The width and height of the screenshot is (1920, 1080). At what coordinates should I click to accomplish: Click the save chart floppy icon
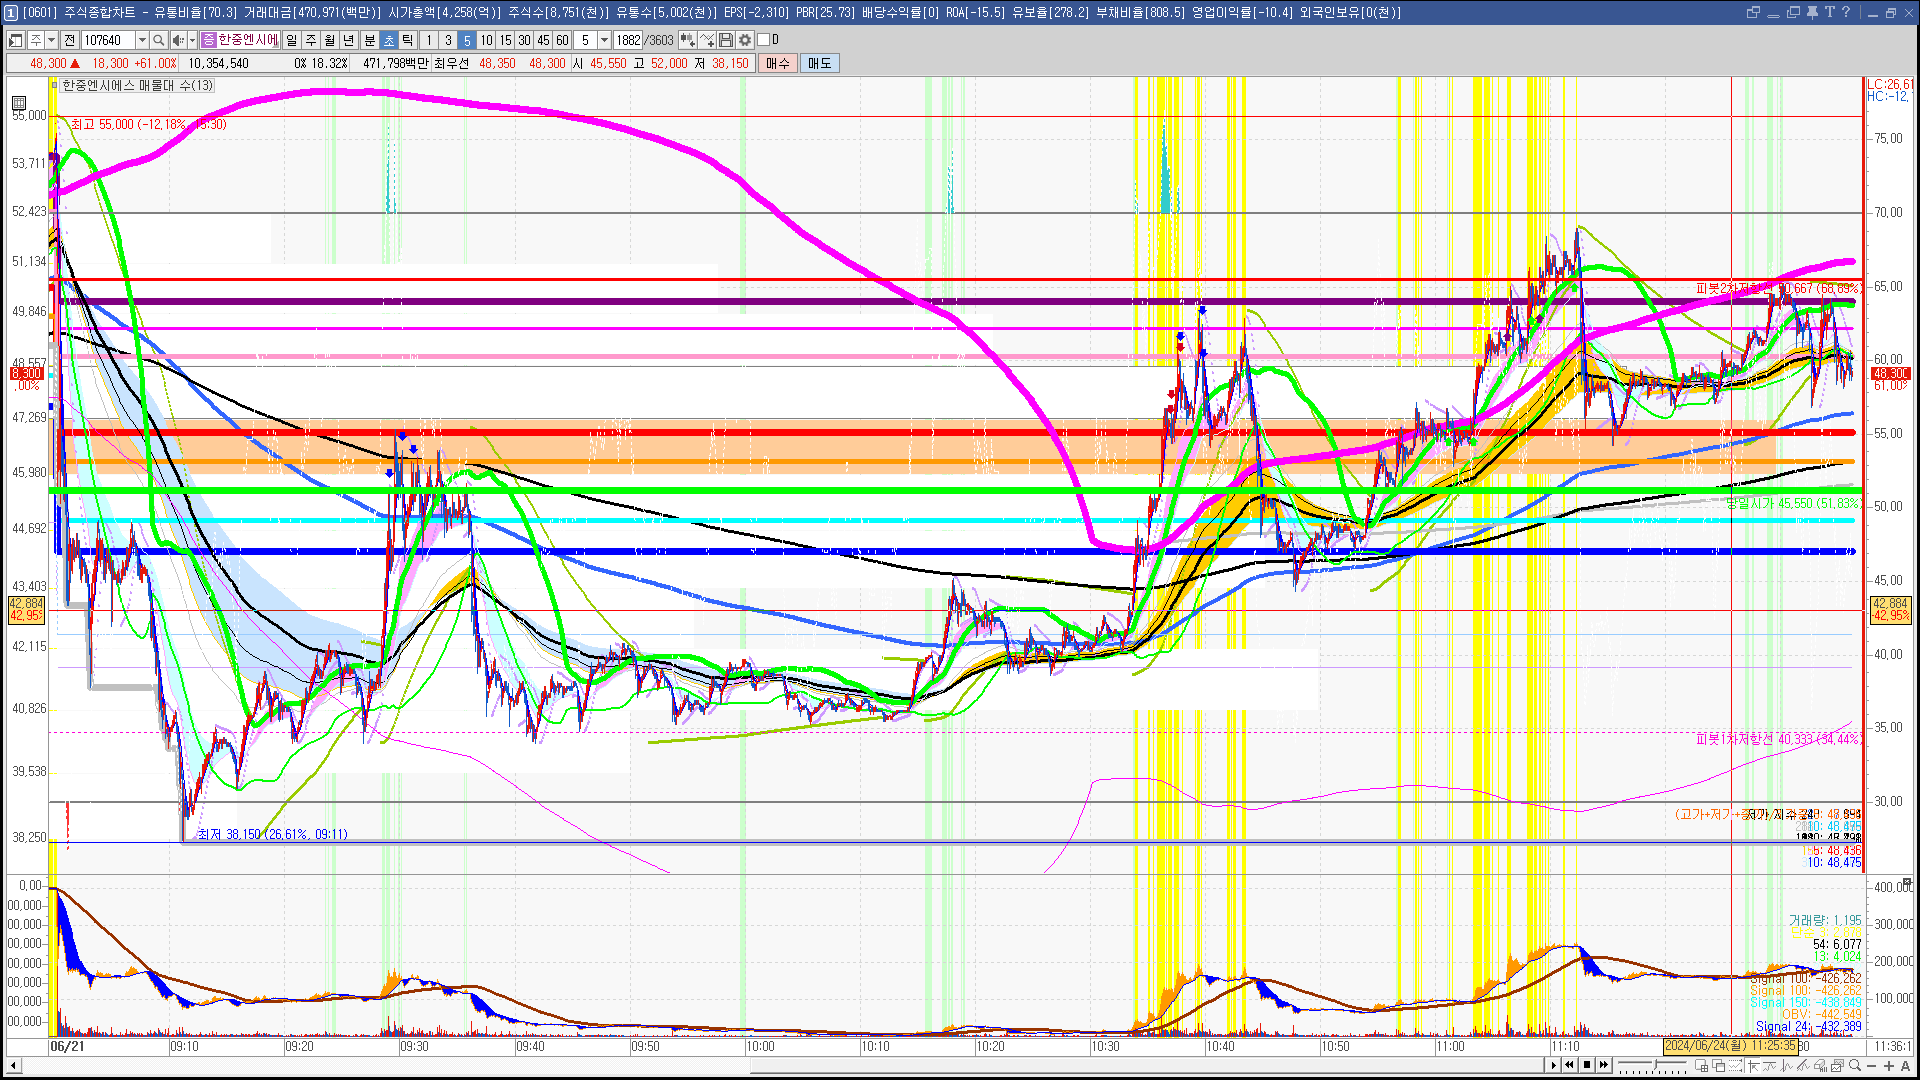click(x=726, y=40)
